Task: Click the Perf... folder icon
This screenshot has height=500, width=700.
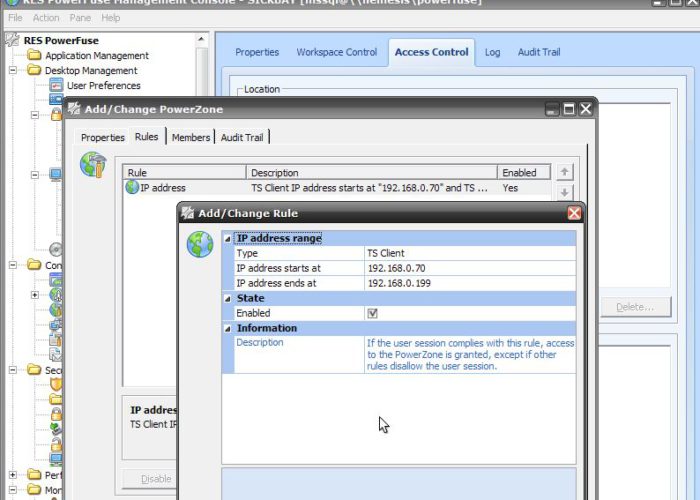Action: (34, 475)
